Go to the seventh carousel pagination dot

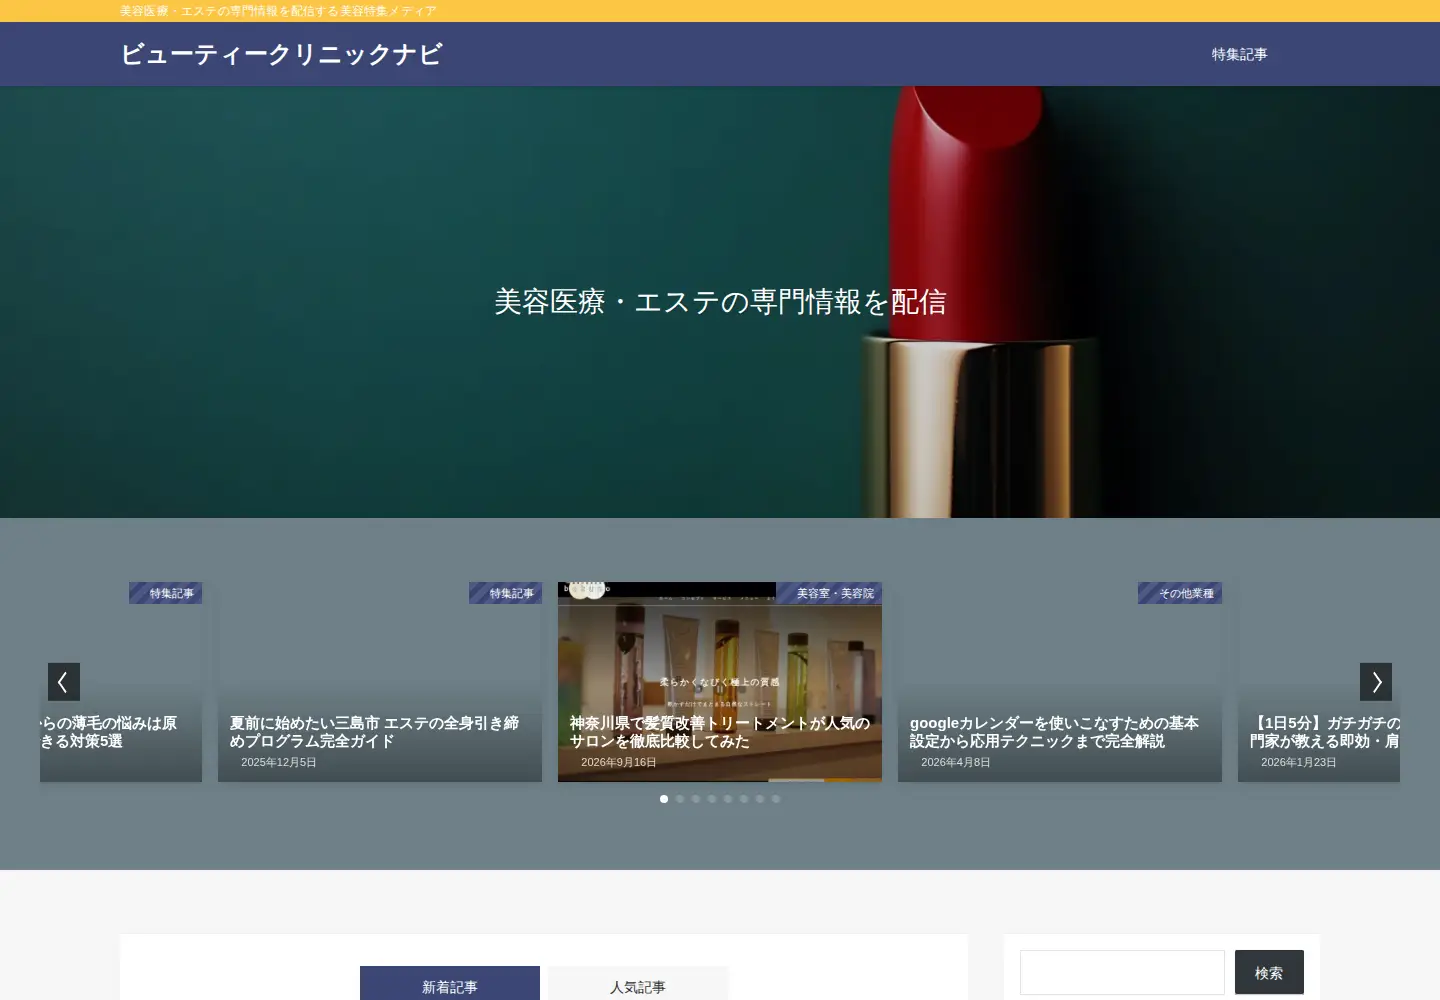click(760, 799)
